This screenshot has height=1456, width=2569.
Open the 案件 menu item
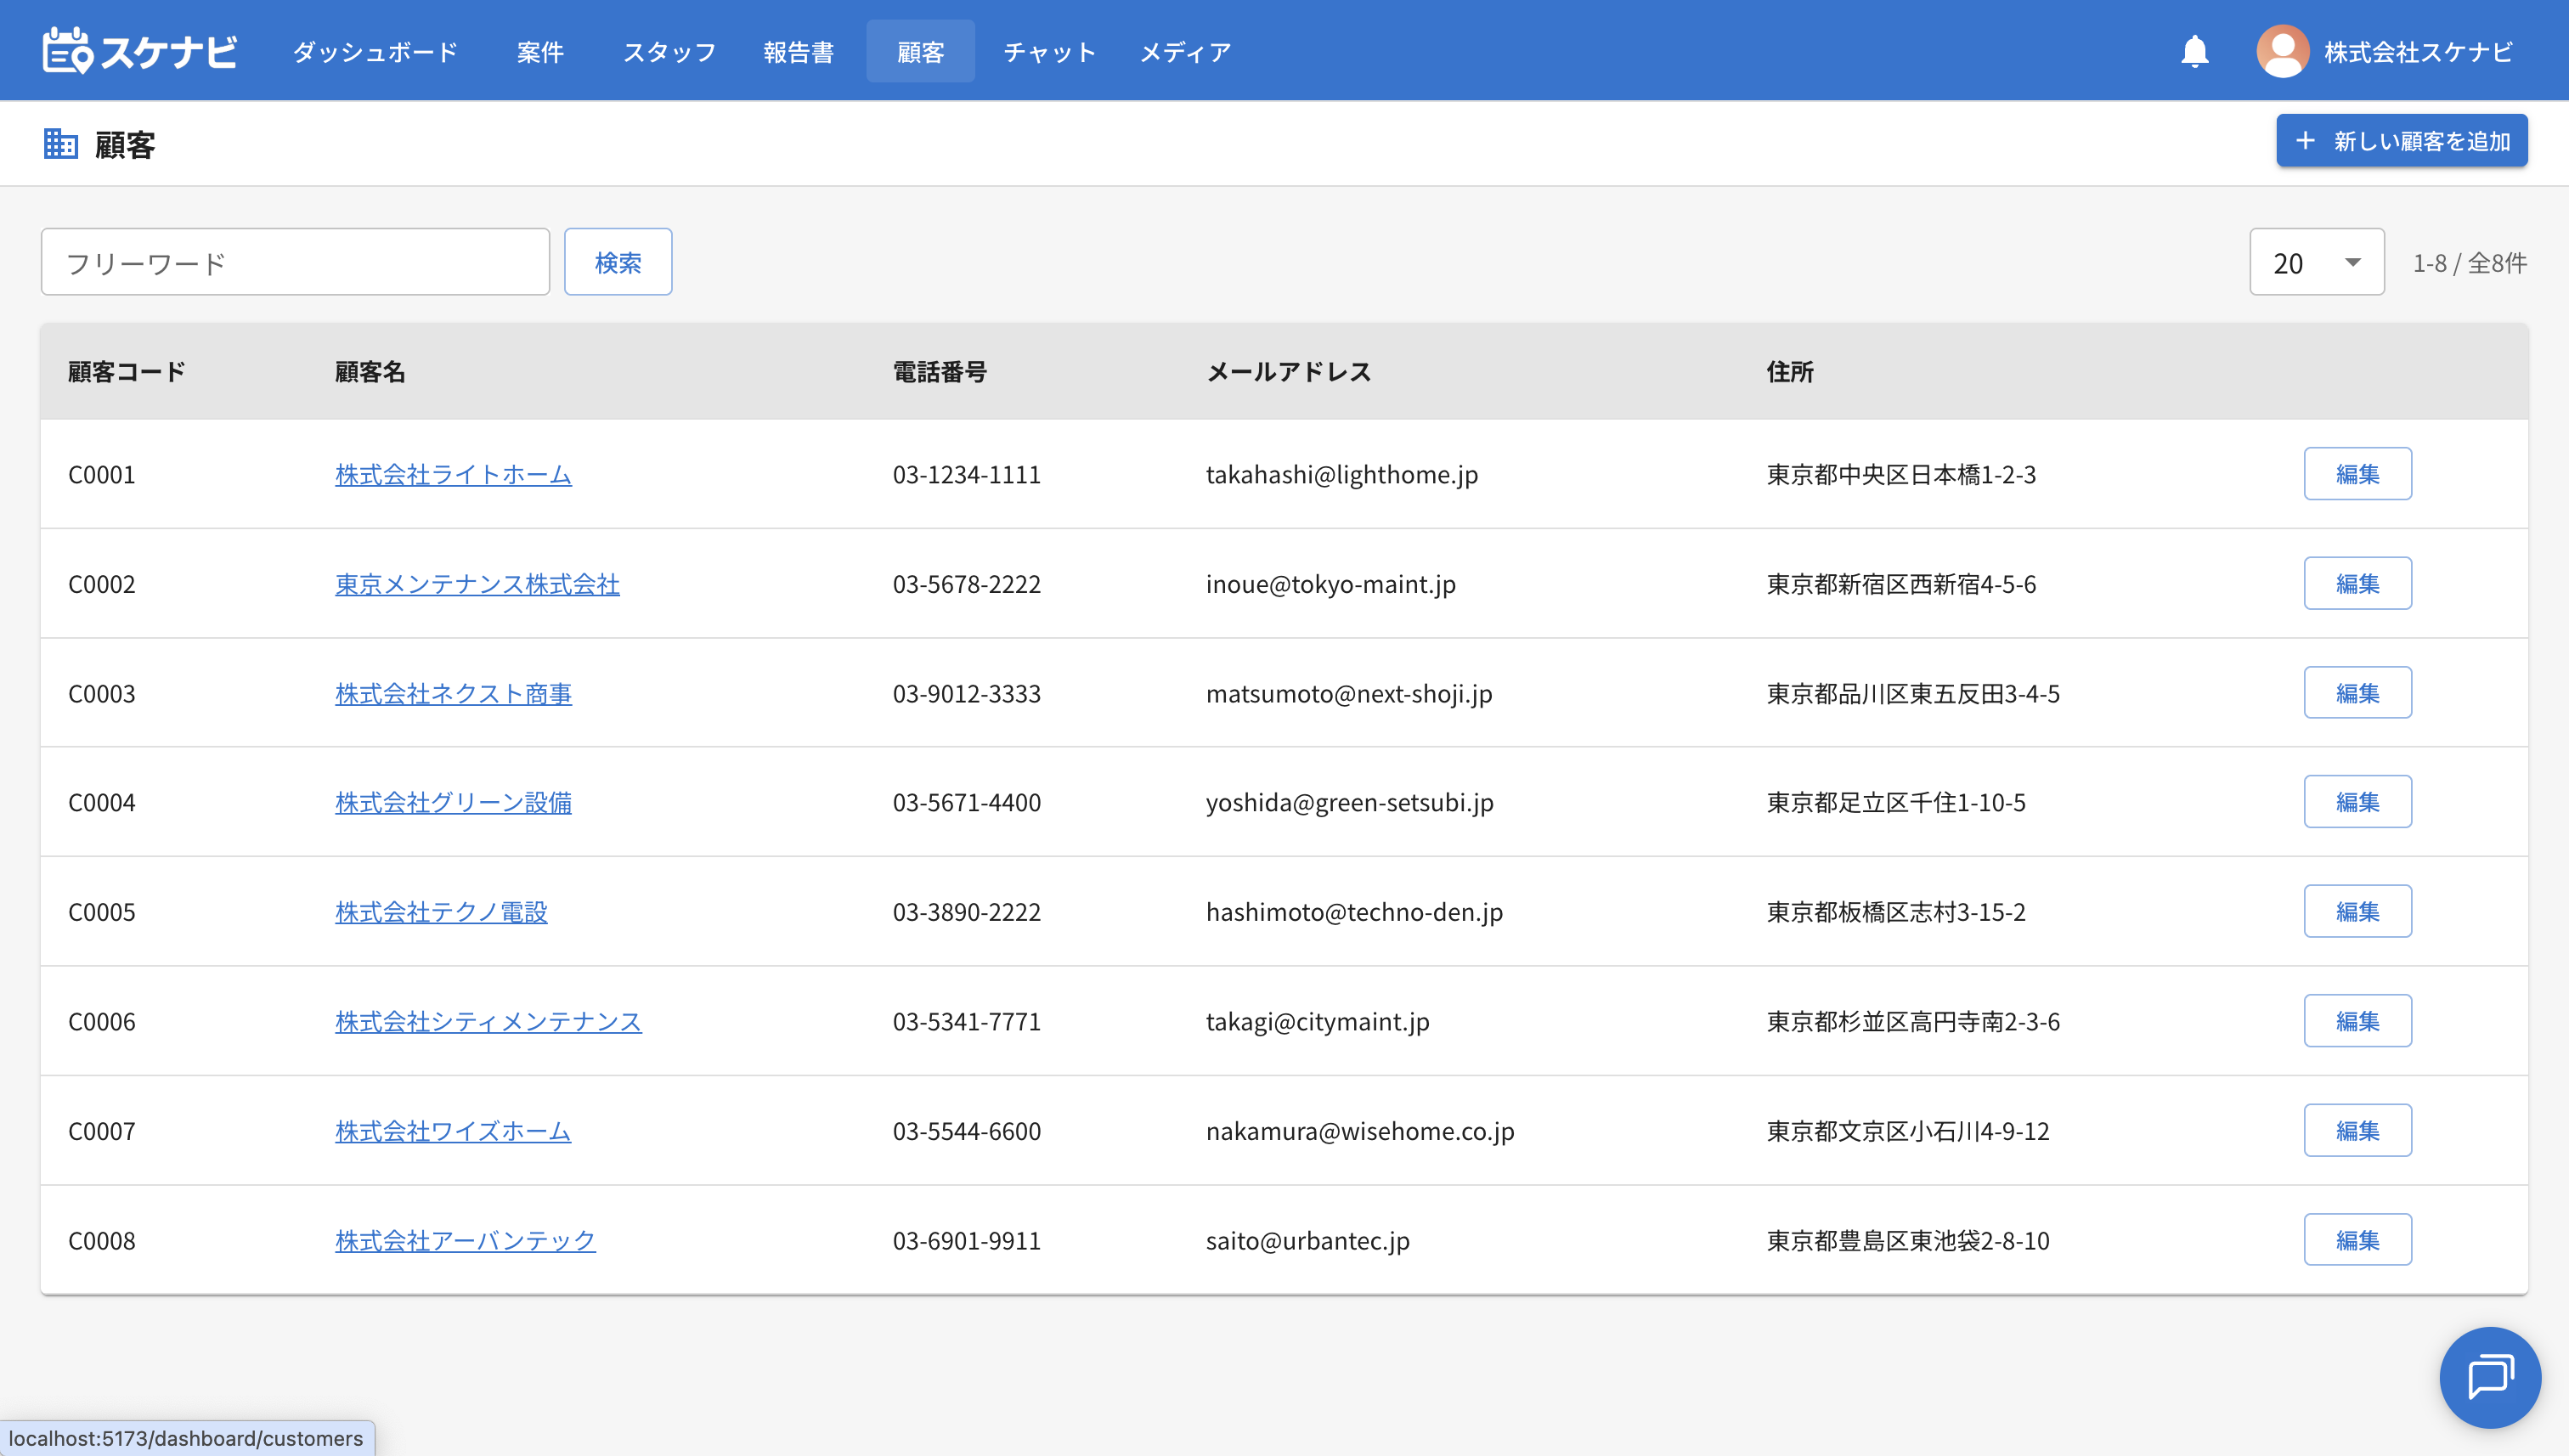(x=540, y=51)
